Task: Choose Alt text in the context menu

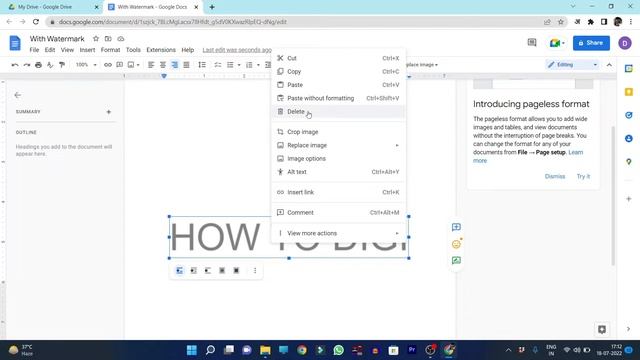Action: tap(338, 172)
